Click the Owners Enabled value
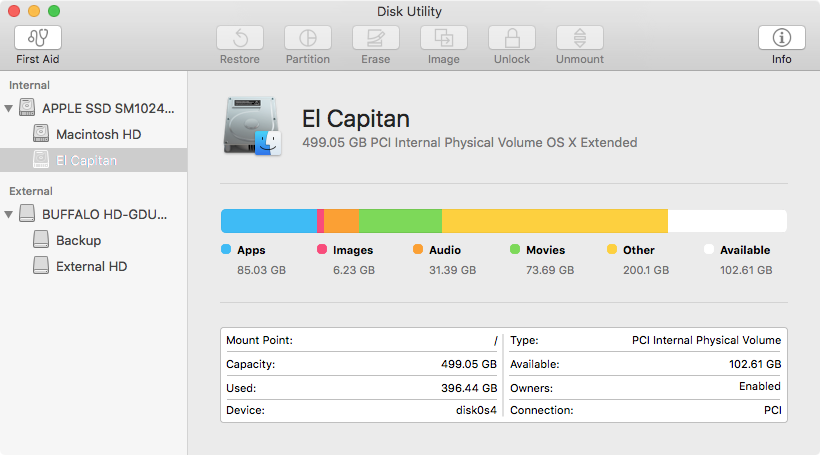Screen dimensions: 820x455 (x=760, y=386)
